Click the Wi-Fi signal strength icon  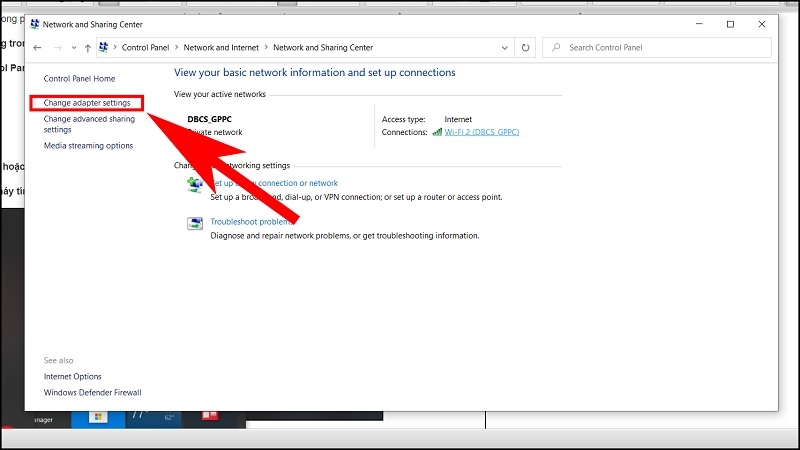click(x=437, y=132)
